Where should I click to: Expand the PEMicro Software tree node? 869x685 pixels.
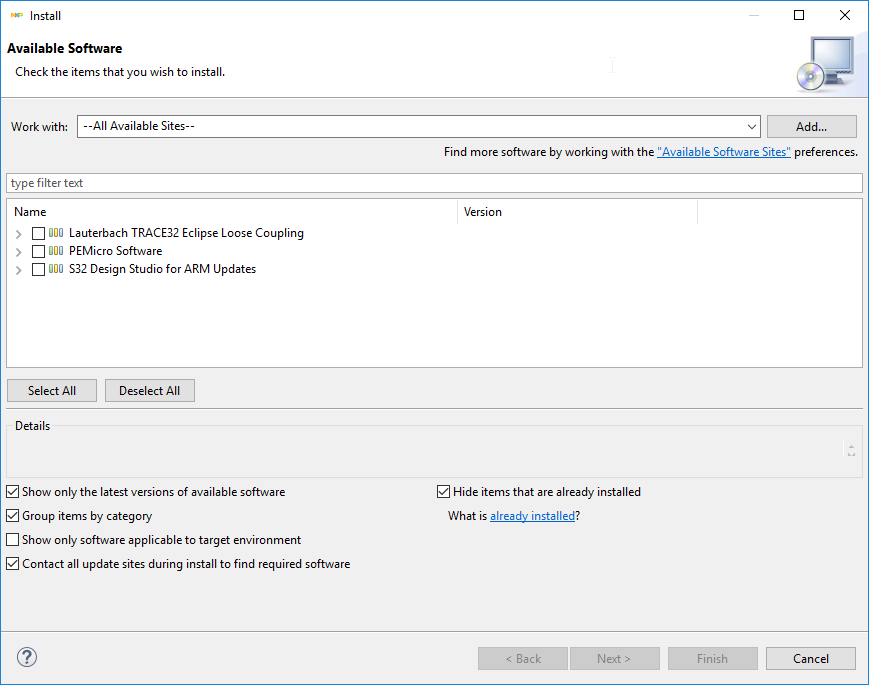[x=19, y=251]
